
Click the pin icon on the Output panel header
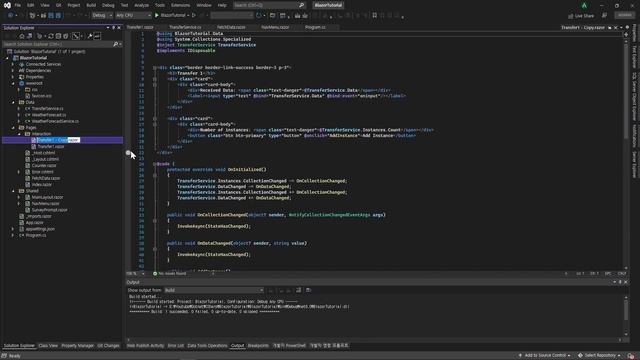tap(620, 282)
